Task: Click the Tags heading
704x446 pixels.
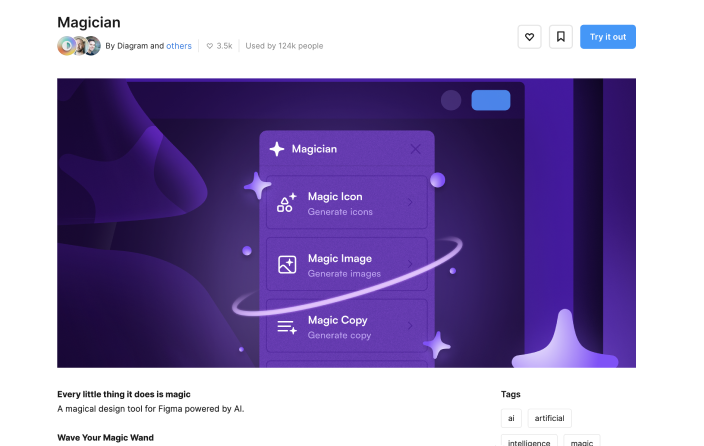Action: [510, 394]
